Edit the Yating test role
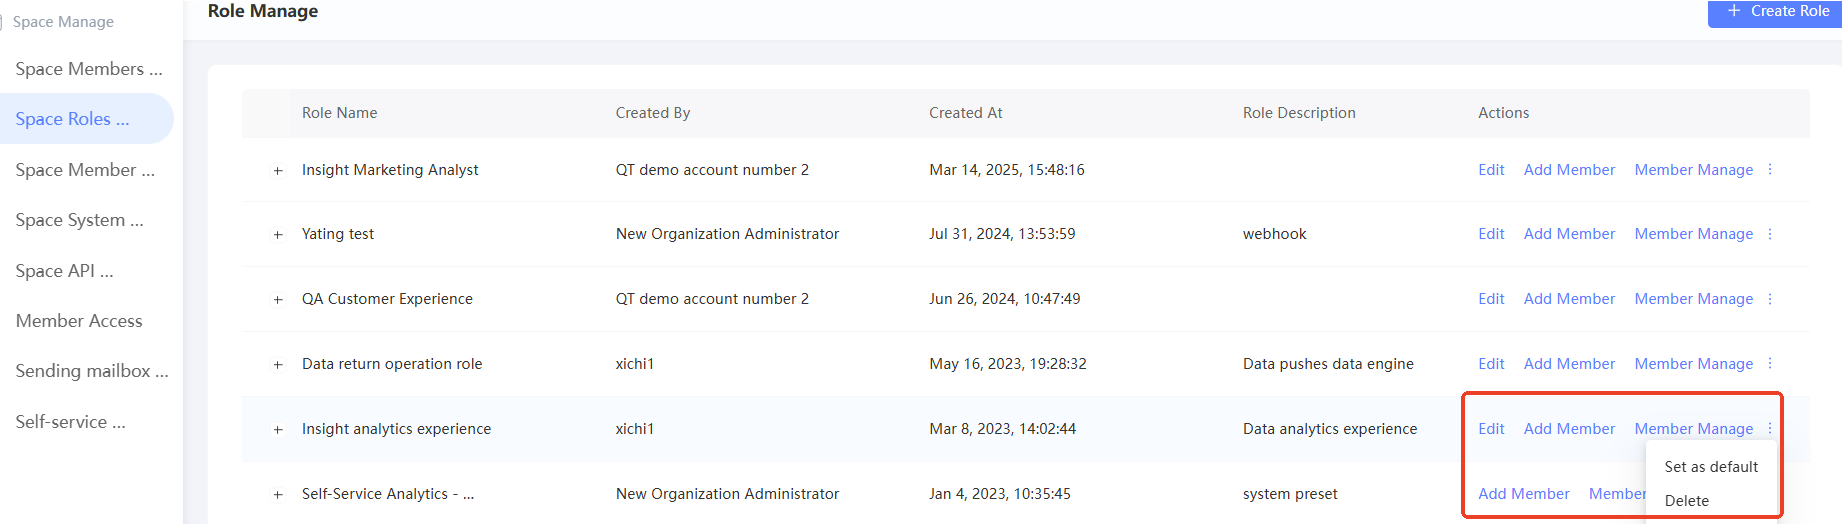 point(1491,234)
